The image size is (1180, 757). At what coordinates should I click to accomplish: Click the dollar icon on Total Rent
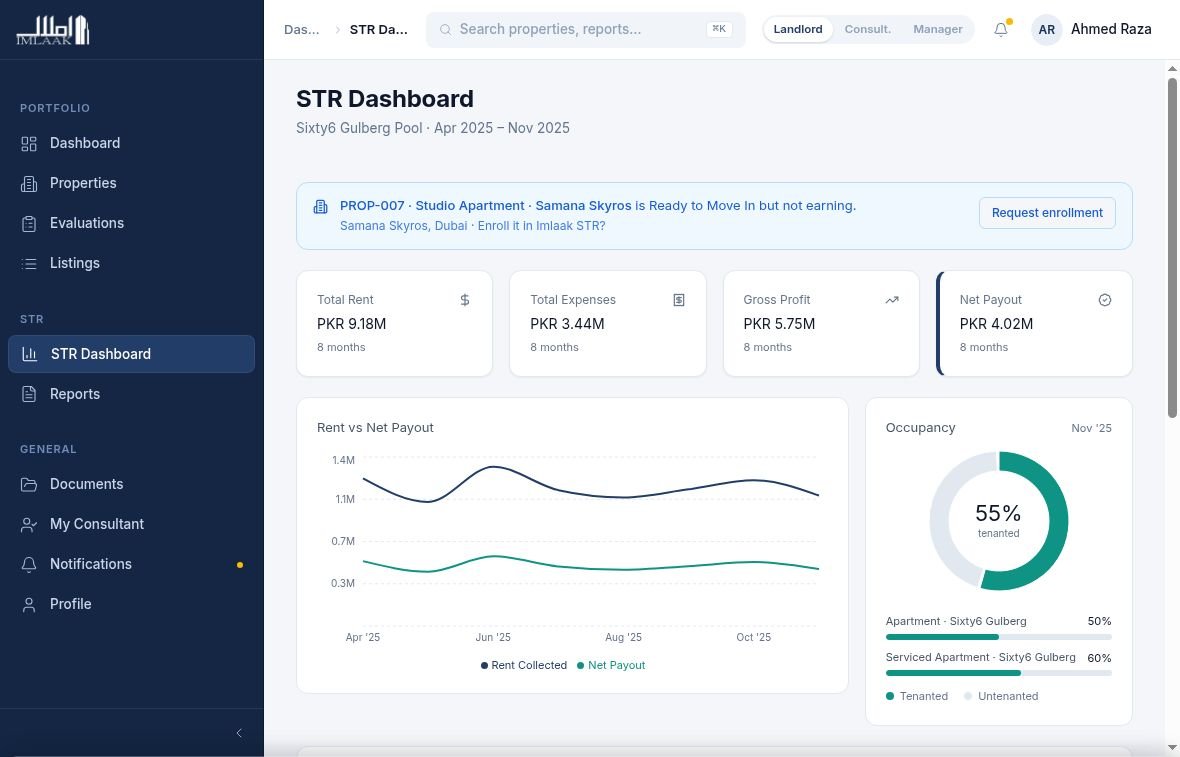(465, 300)
